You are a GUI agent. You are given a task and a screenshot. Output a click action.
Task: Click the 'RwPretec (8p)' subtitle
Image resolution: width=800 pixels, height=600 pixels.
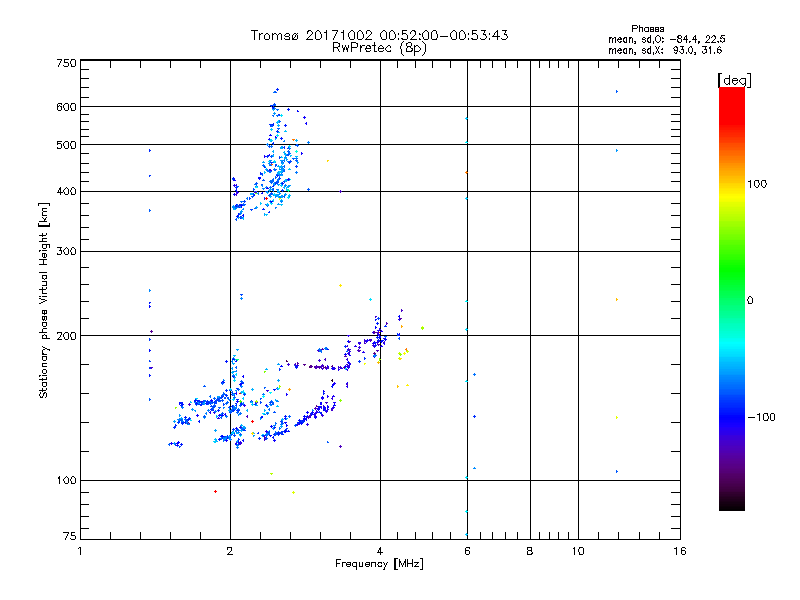tap(379, 48)
